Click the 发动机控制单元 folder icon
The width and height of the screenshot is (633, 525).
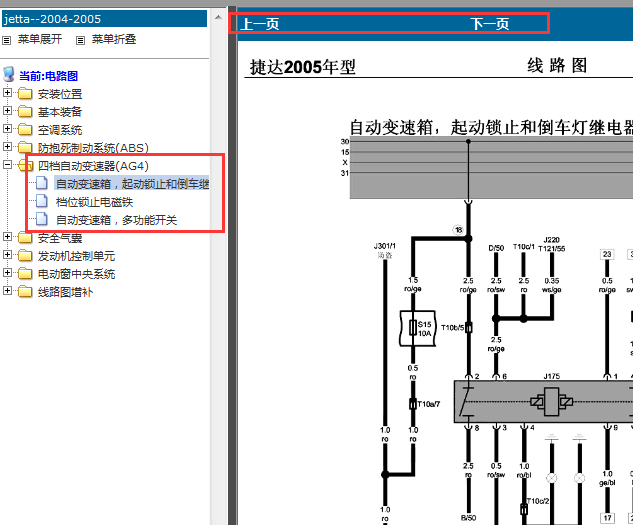point(25,256)
